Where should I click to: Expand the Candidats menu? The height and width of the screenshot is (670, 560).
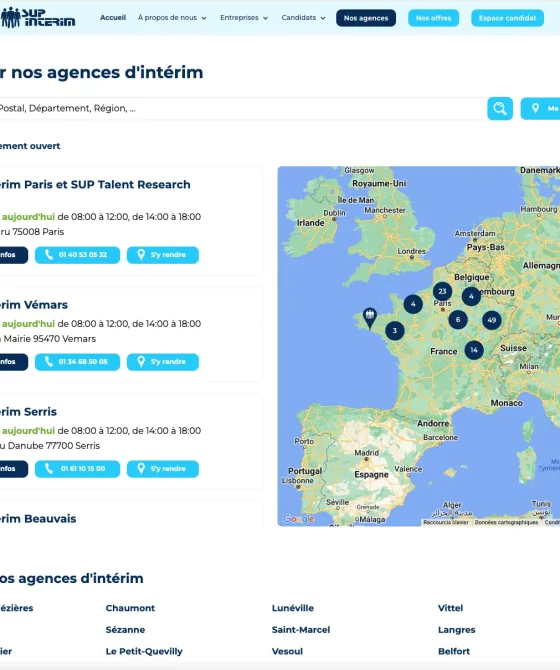303,18
